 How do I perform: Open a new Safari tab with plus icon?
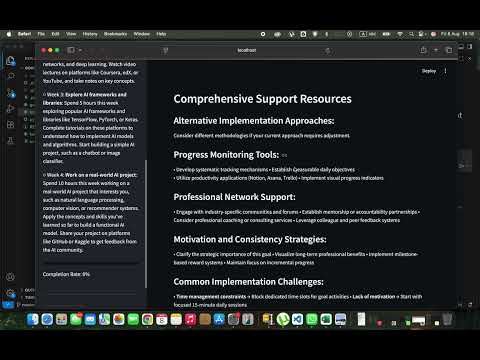click(x=436, y=50)
